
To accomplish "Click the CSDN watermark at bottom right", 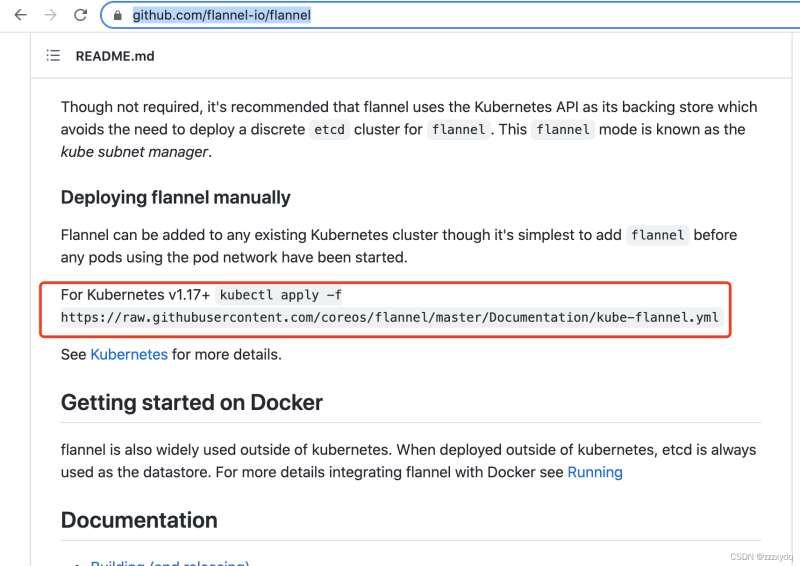I will pos(760,556).
